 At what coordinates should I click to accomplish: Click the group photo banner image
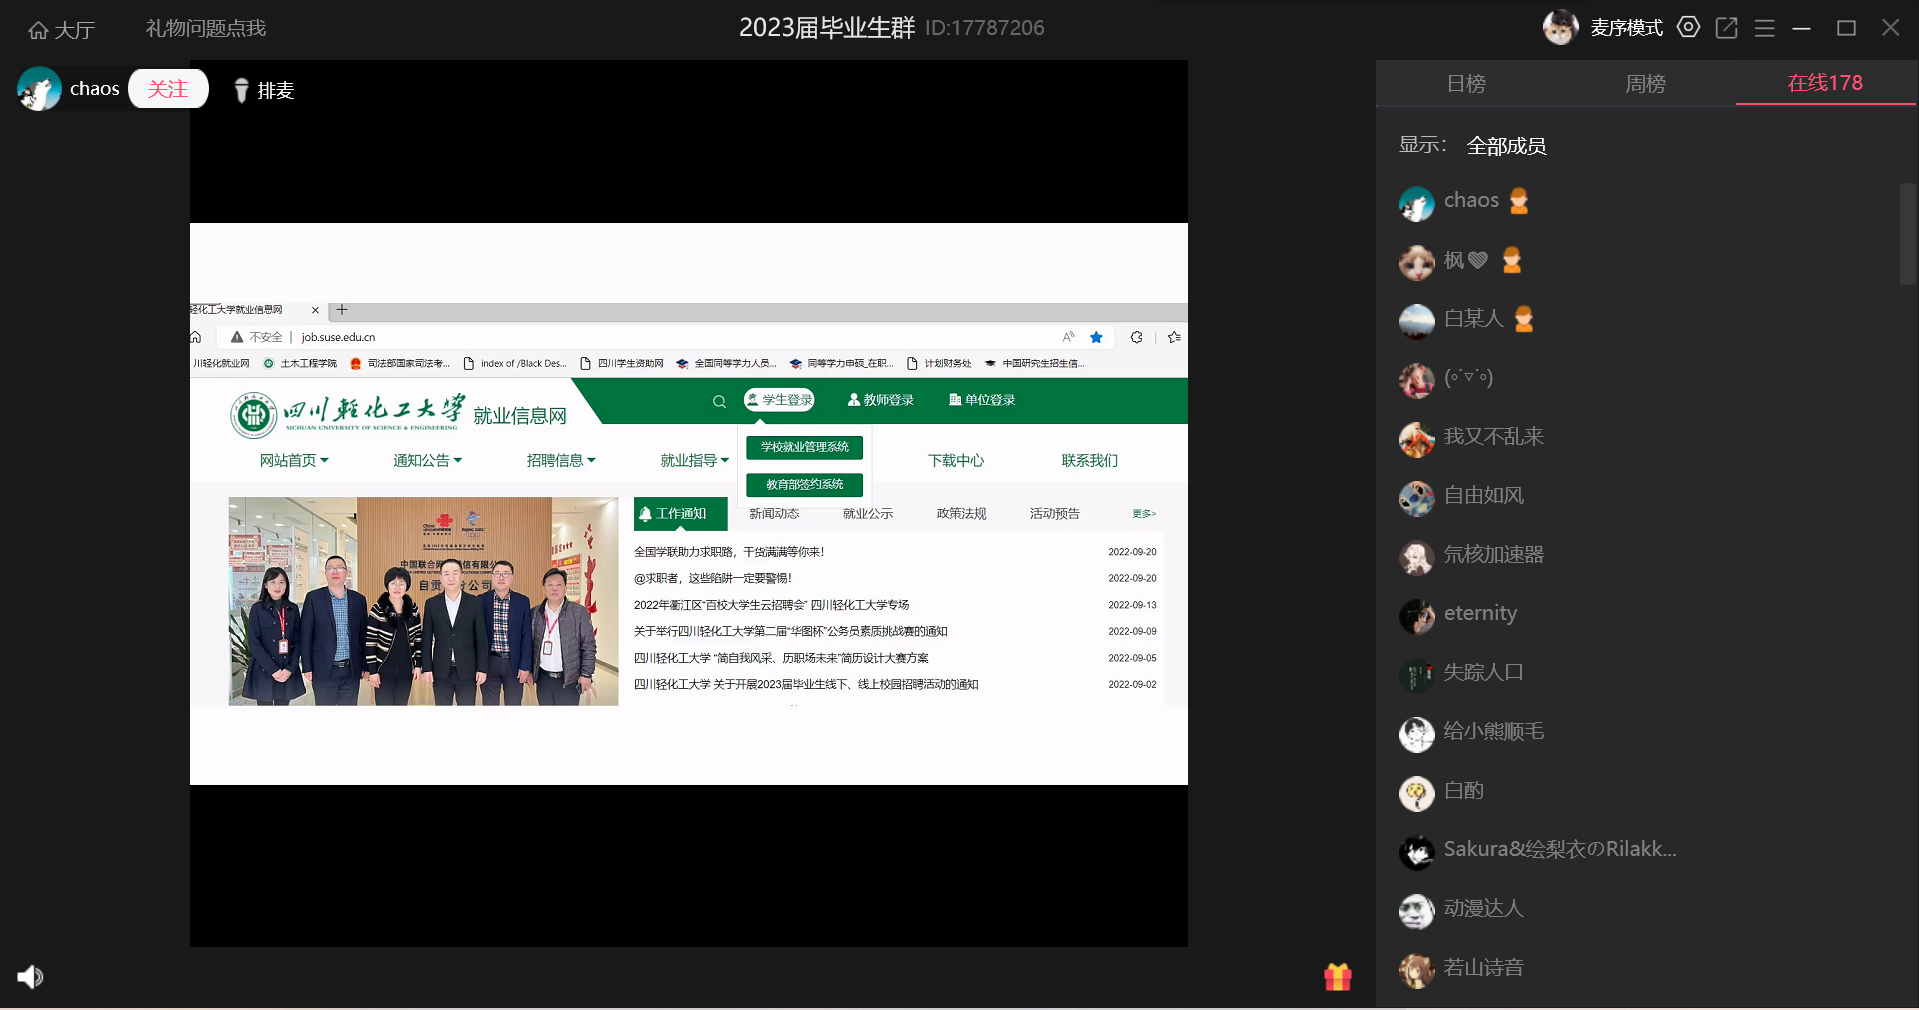click(x=423, y=601)
